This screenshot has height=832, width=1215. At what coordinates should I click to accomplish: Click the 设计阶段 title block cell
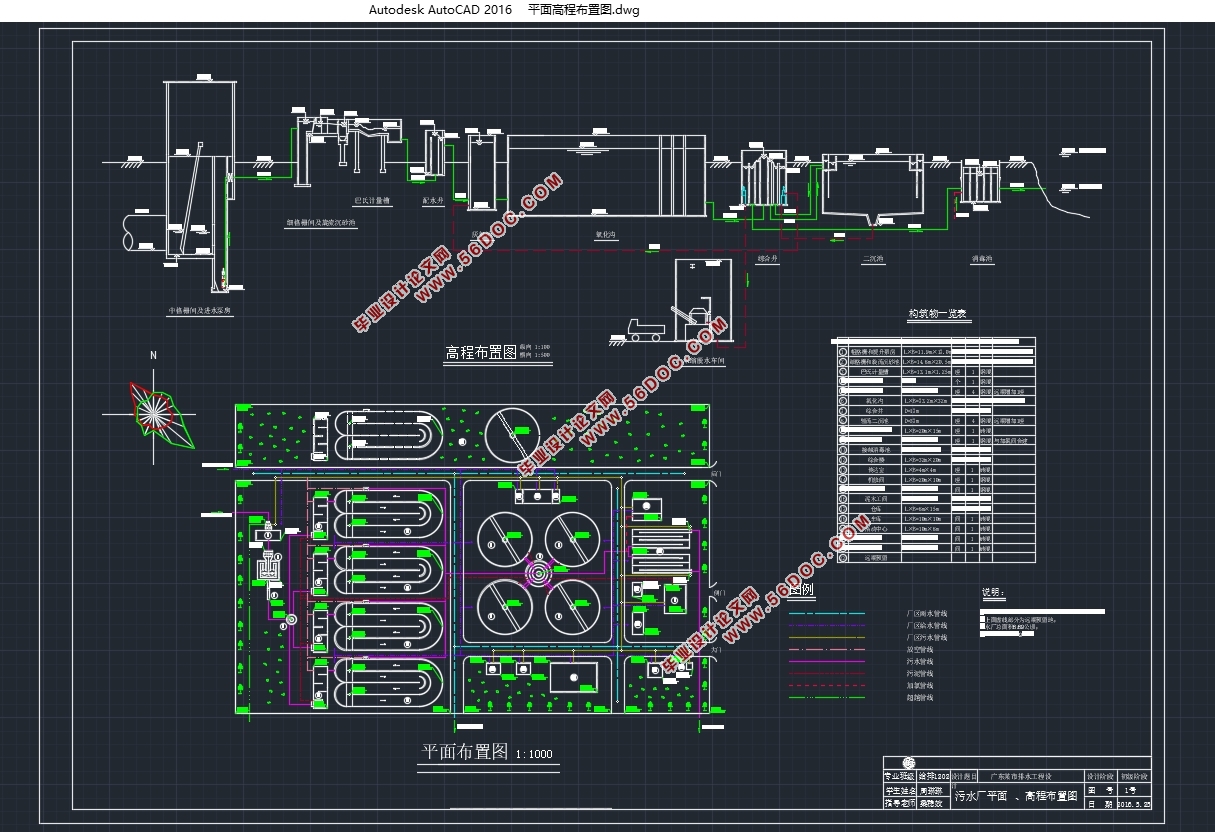click(1100, 776)
